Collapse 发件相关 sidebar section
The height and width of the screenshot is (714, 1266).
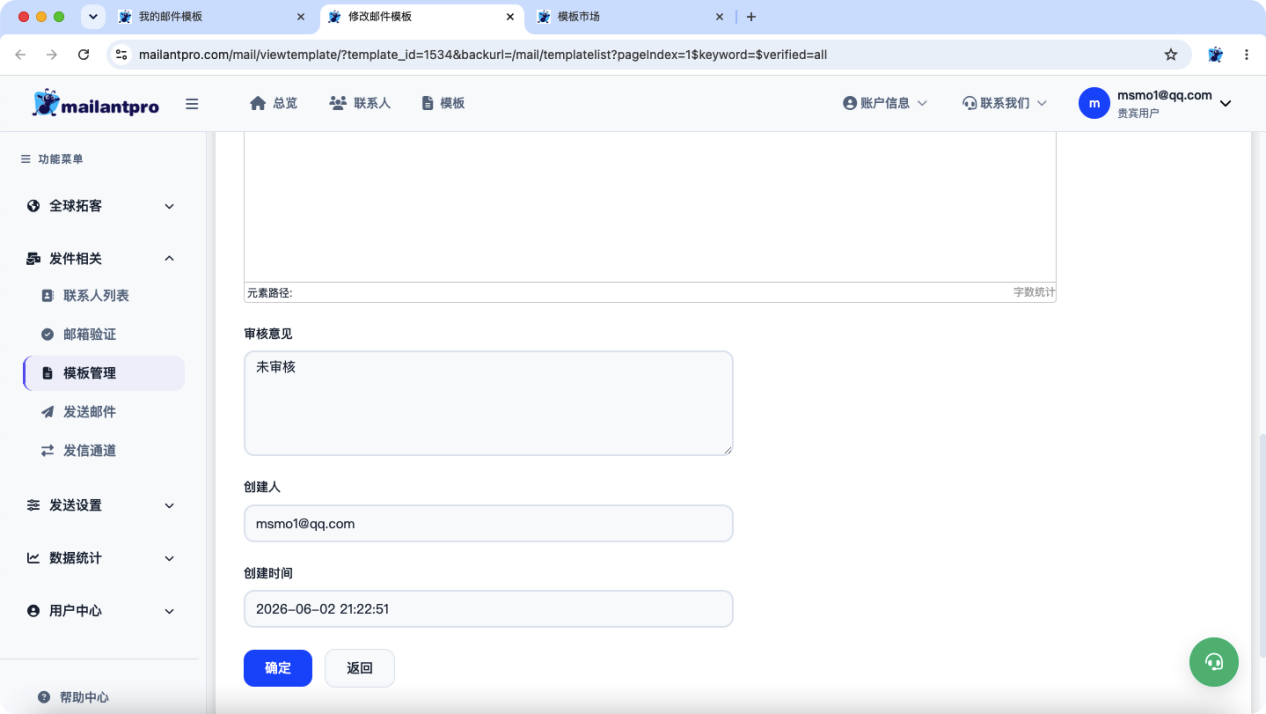(x=100, y=258)
